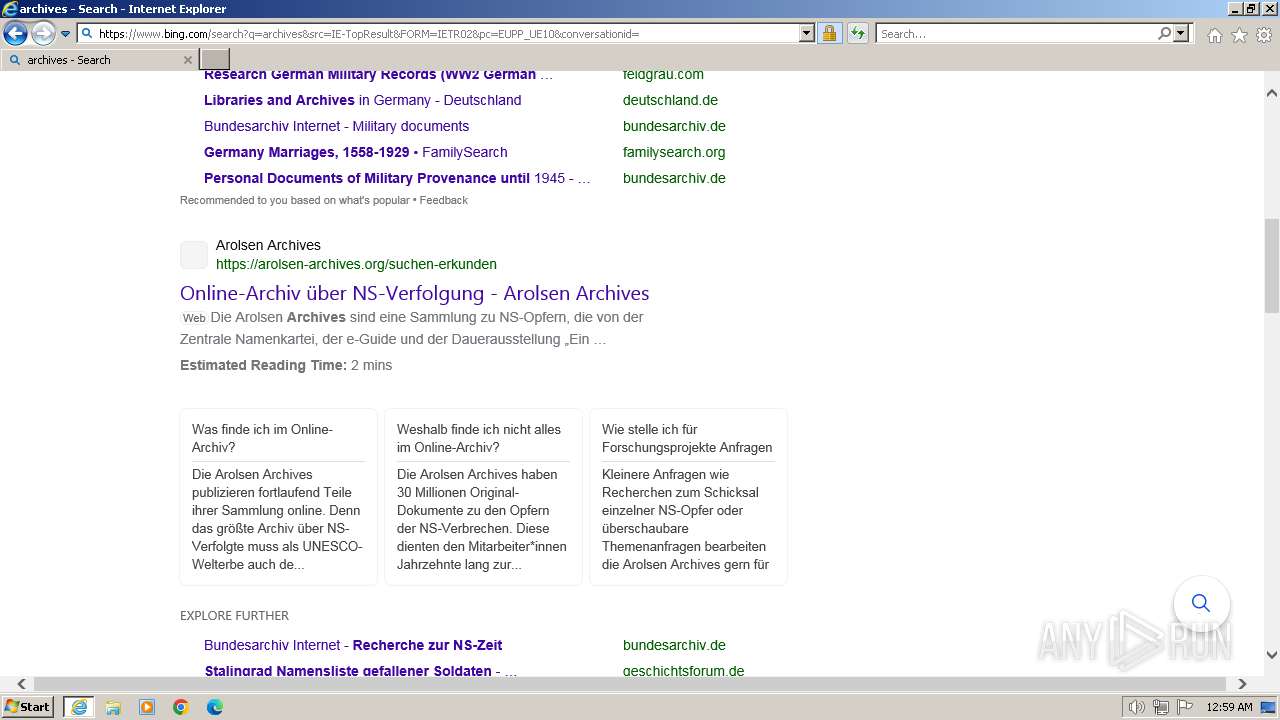
Task: Click the browser Back arrow button
Action: 15,33
